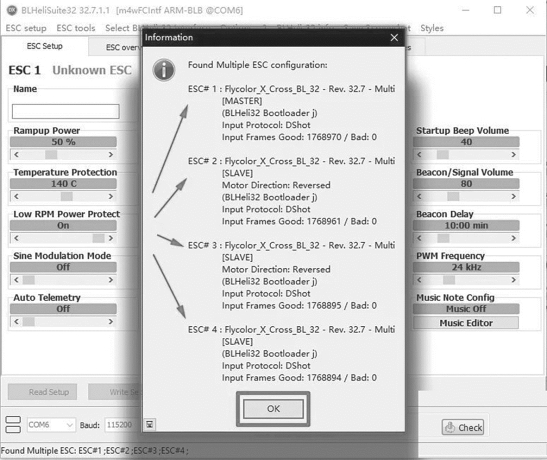Viewport: 547px width, 460px height.
Task: Click the 'Found Multiple ESC' status bar text
Action: (95, 451)
